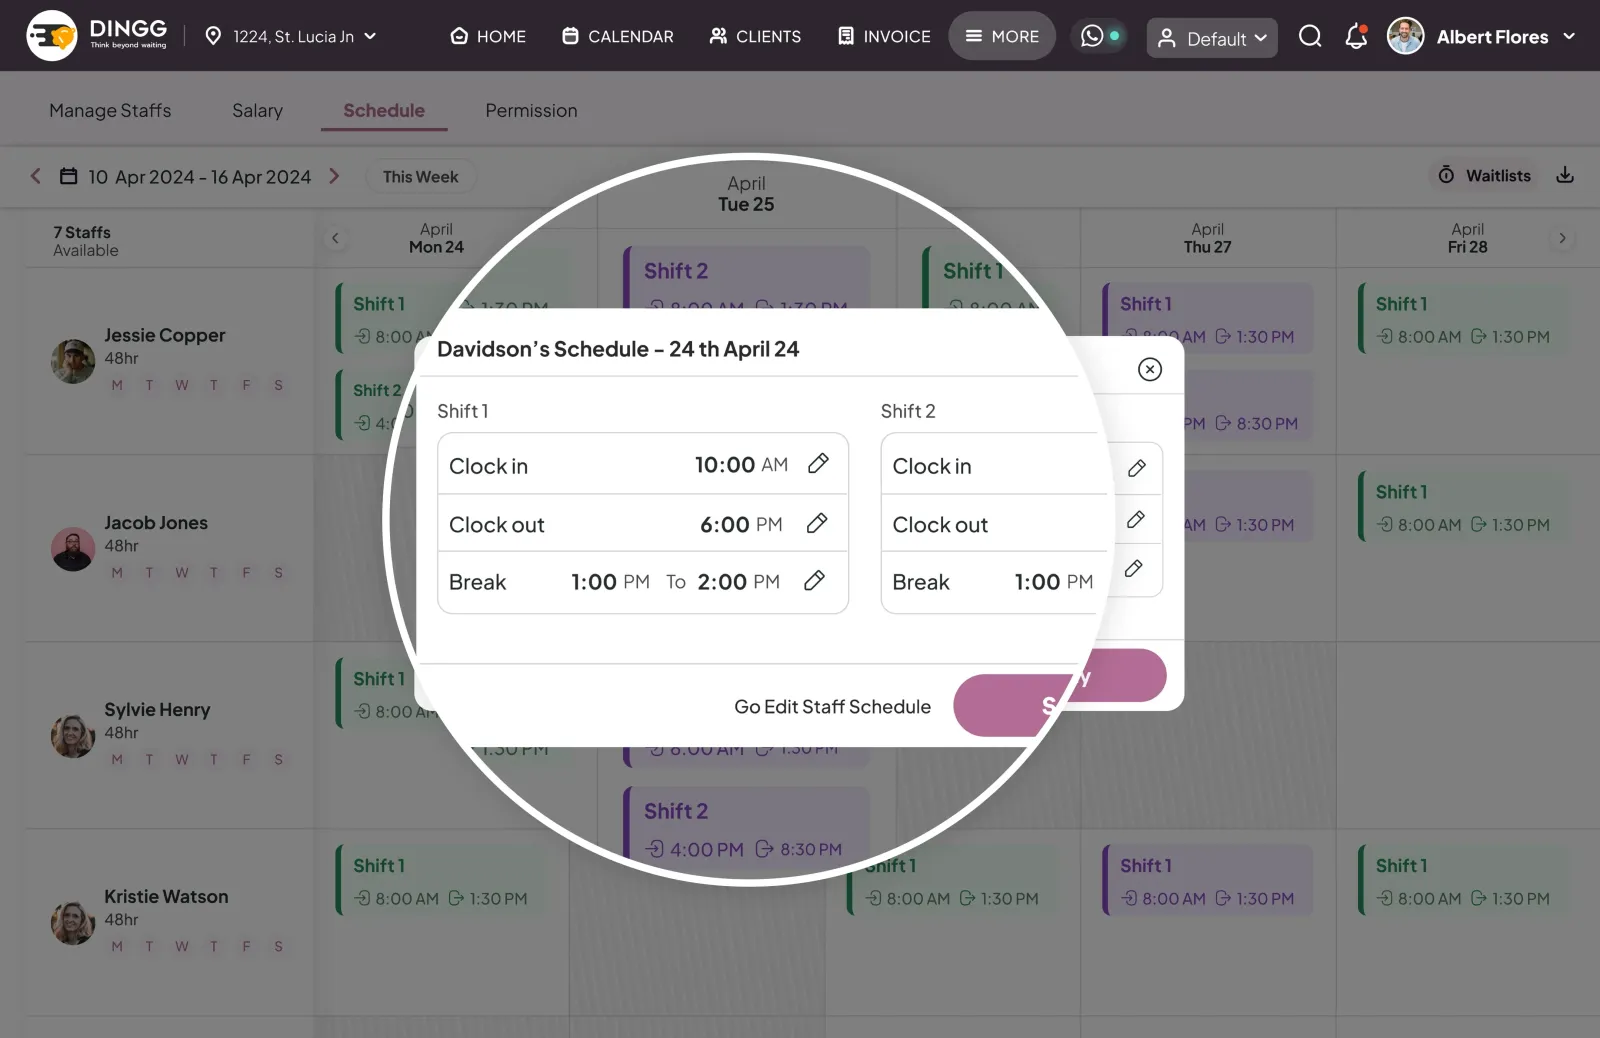Click Go Edit Staff Schedule link
The height and width of the screenshot is (1038, 1600).
(832, 706)
